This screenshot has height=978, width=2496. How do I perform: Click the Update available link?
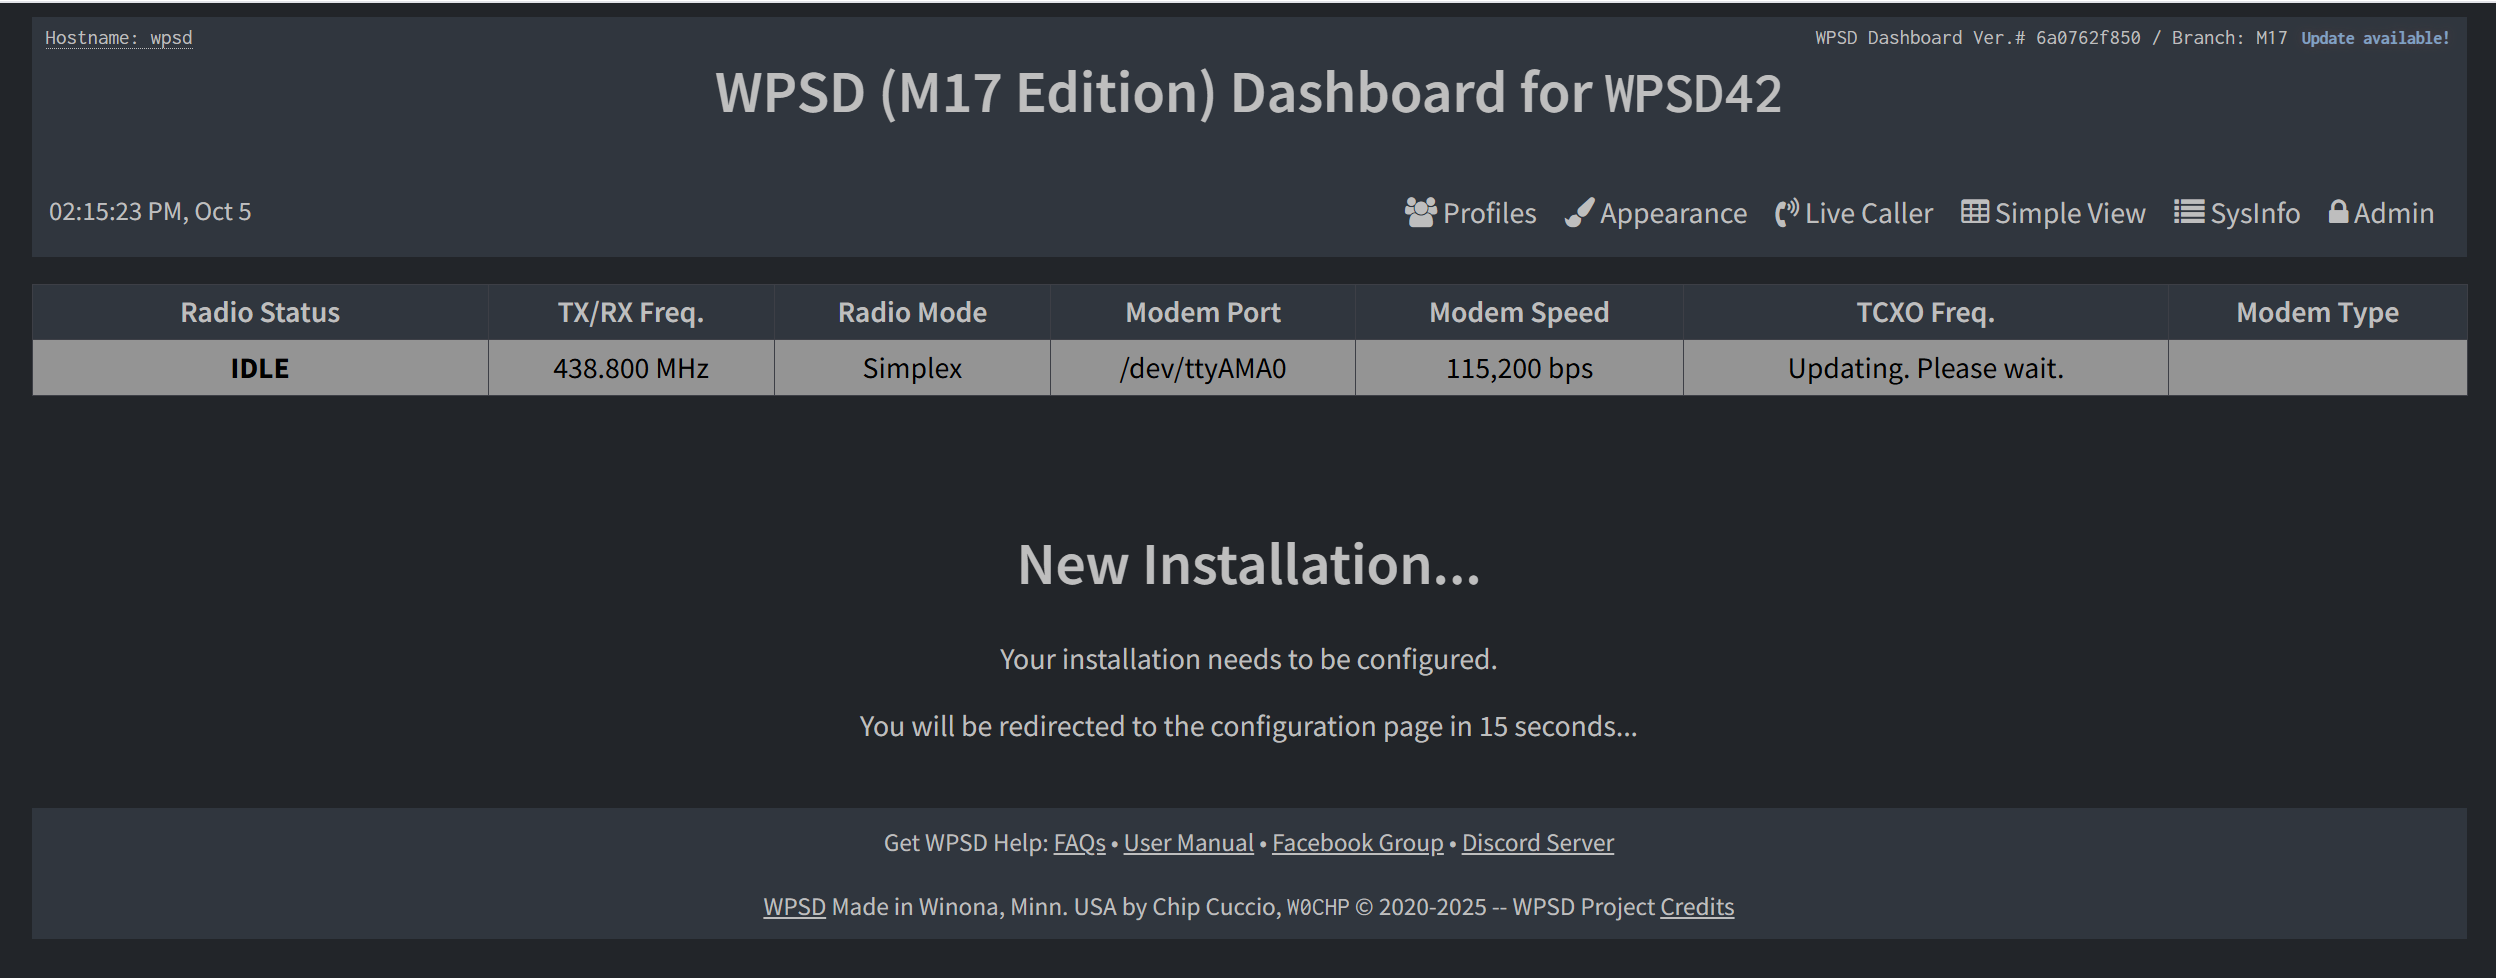point(2374,37)
